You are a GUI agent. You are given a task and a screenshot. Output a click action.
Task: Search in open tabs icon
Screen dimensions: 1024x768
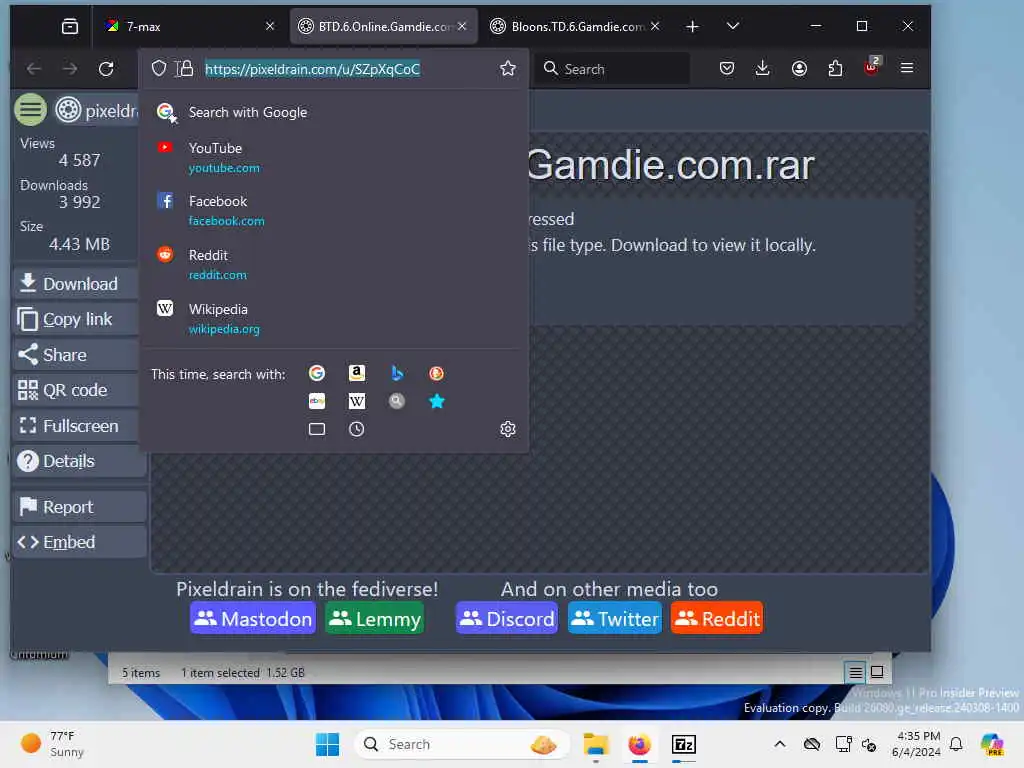317,429
